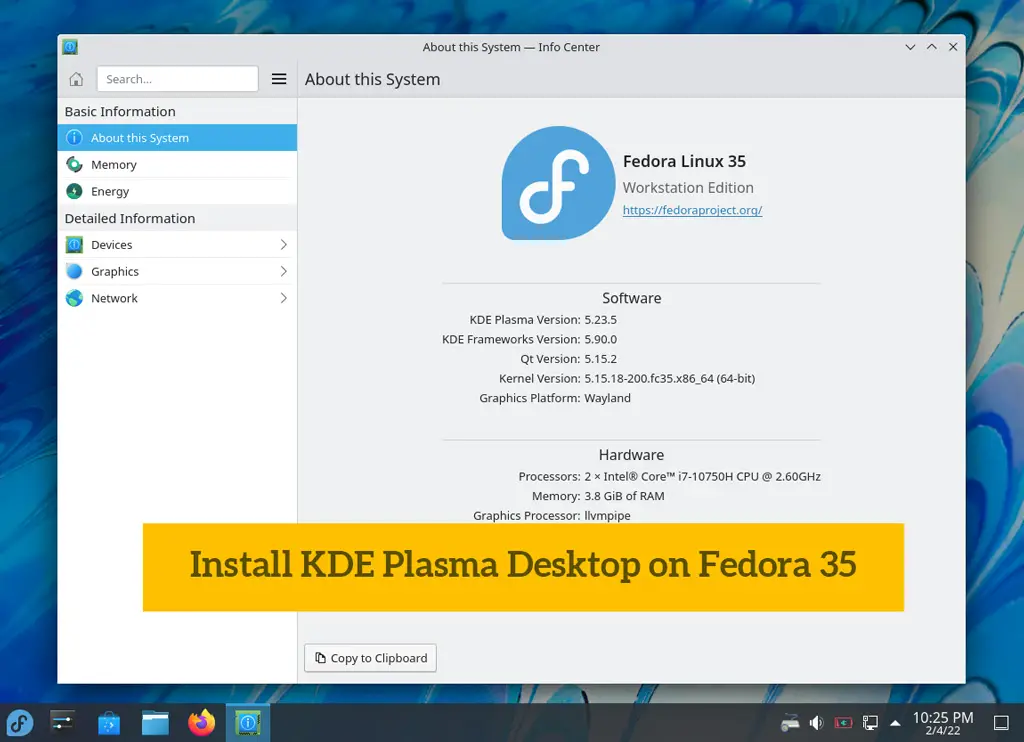Minimize the Info Center window
This screenshot has width=1024, height=742.
910,47
